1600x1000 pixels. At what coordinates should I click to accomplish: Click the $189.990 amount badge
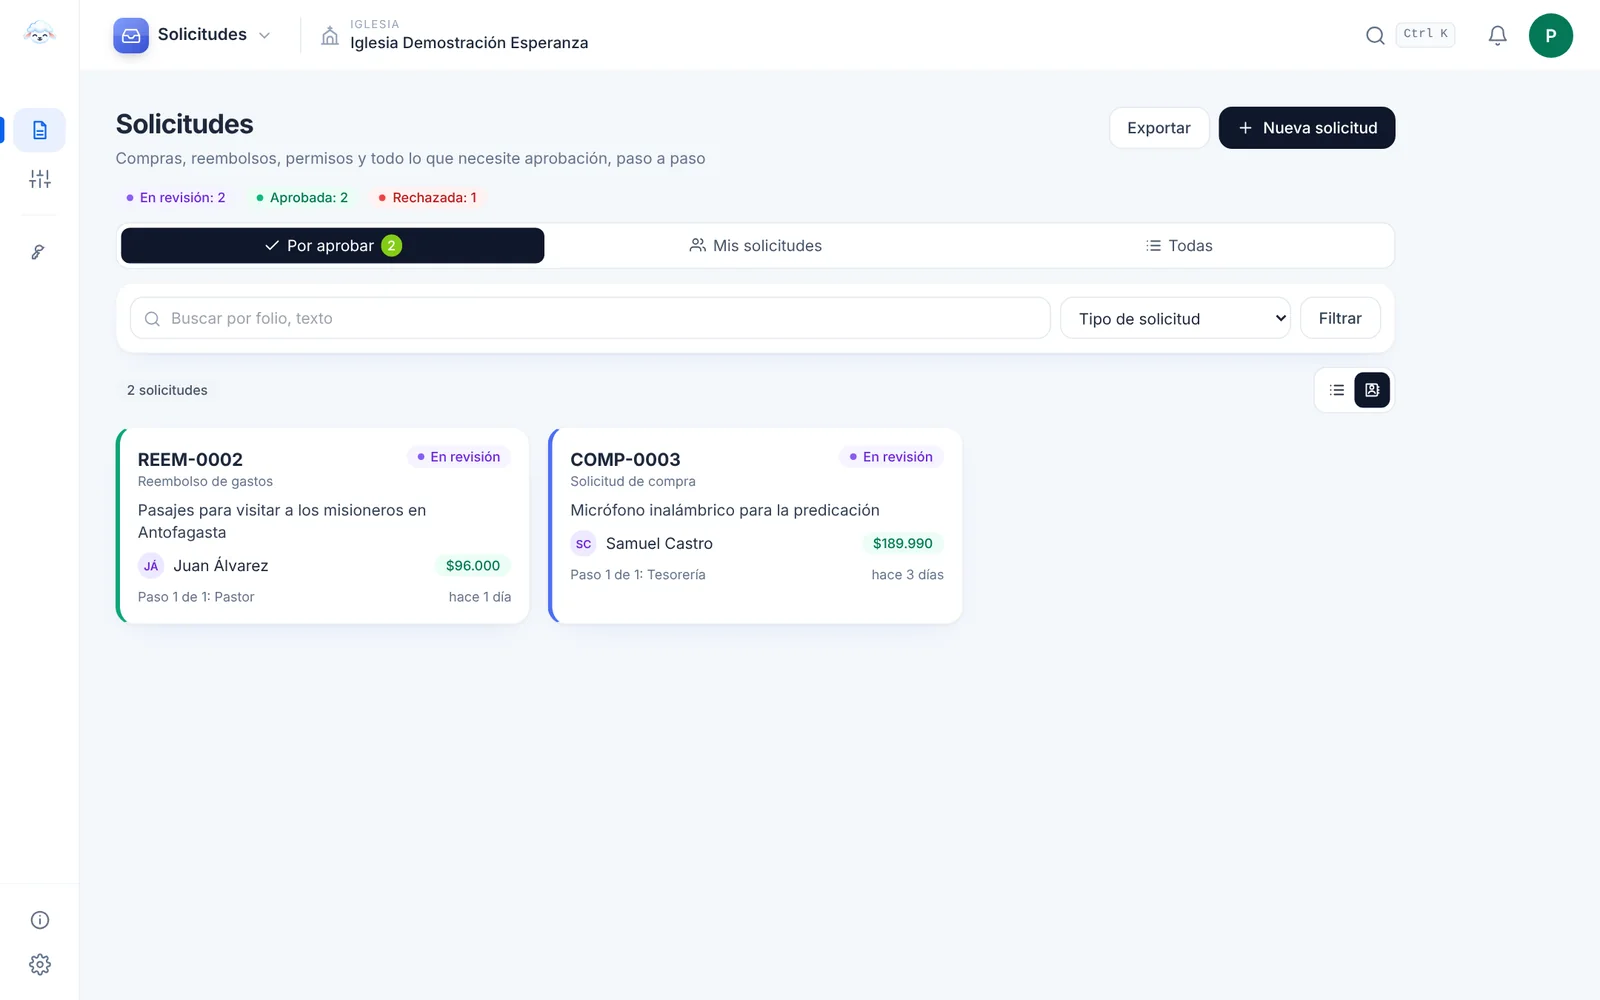[x=903, y=544]
